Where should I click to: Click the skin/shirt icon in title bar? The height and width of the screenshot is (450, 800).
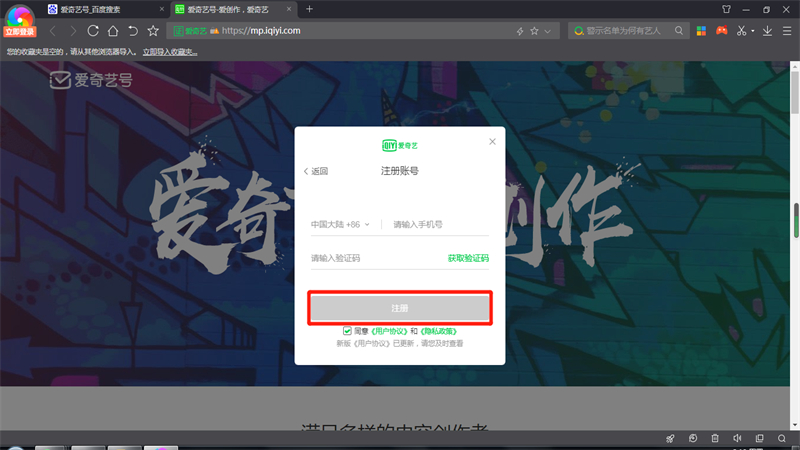point(726,9)
